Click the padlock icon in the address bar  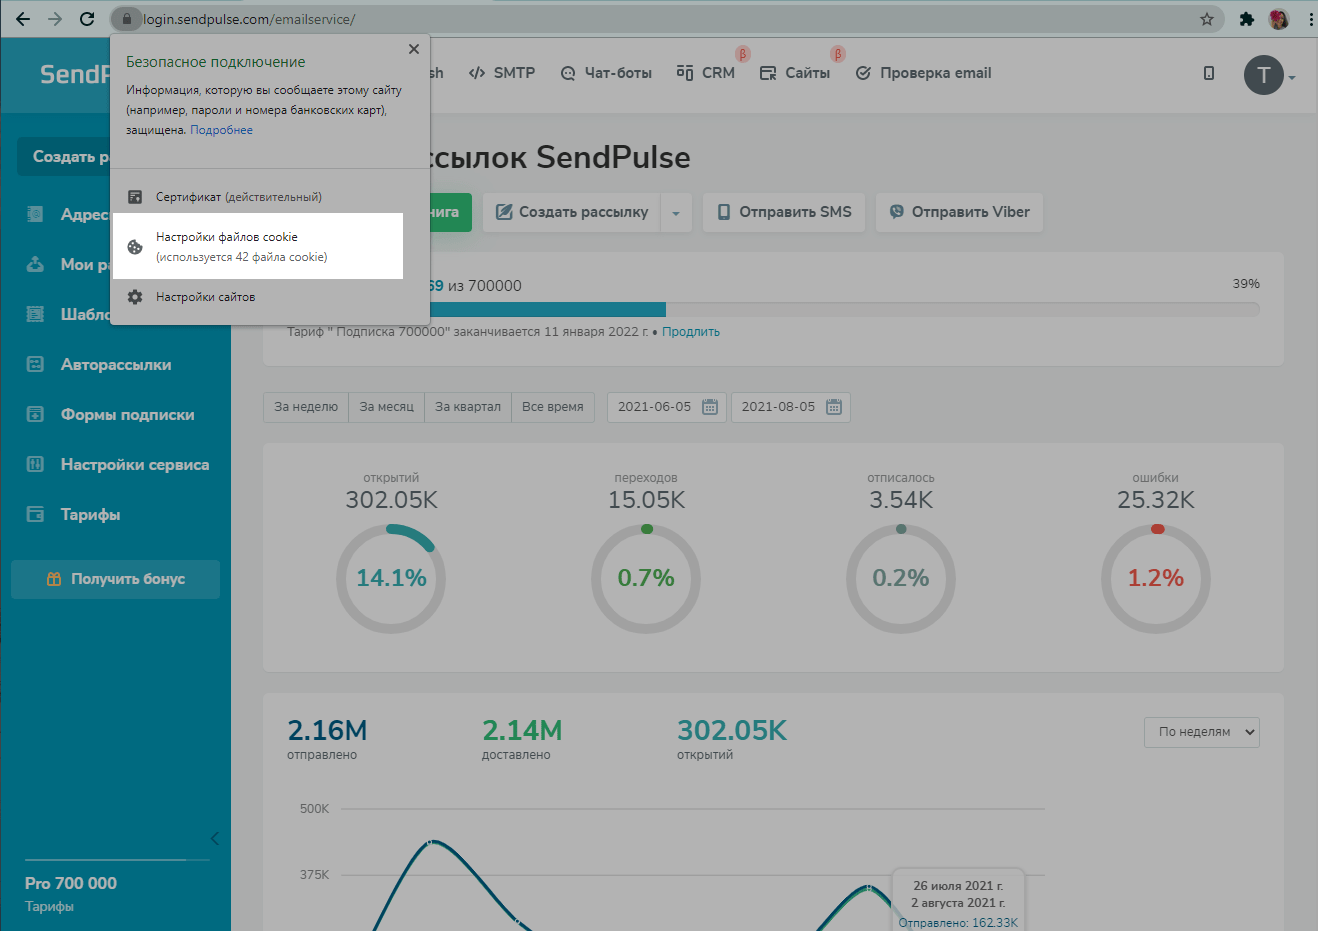(126, 19)
